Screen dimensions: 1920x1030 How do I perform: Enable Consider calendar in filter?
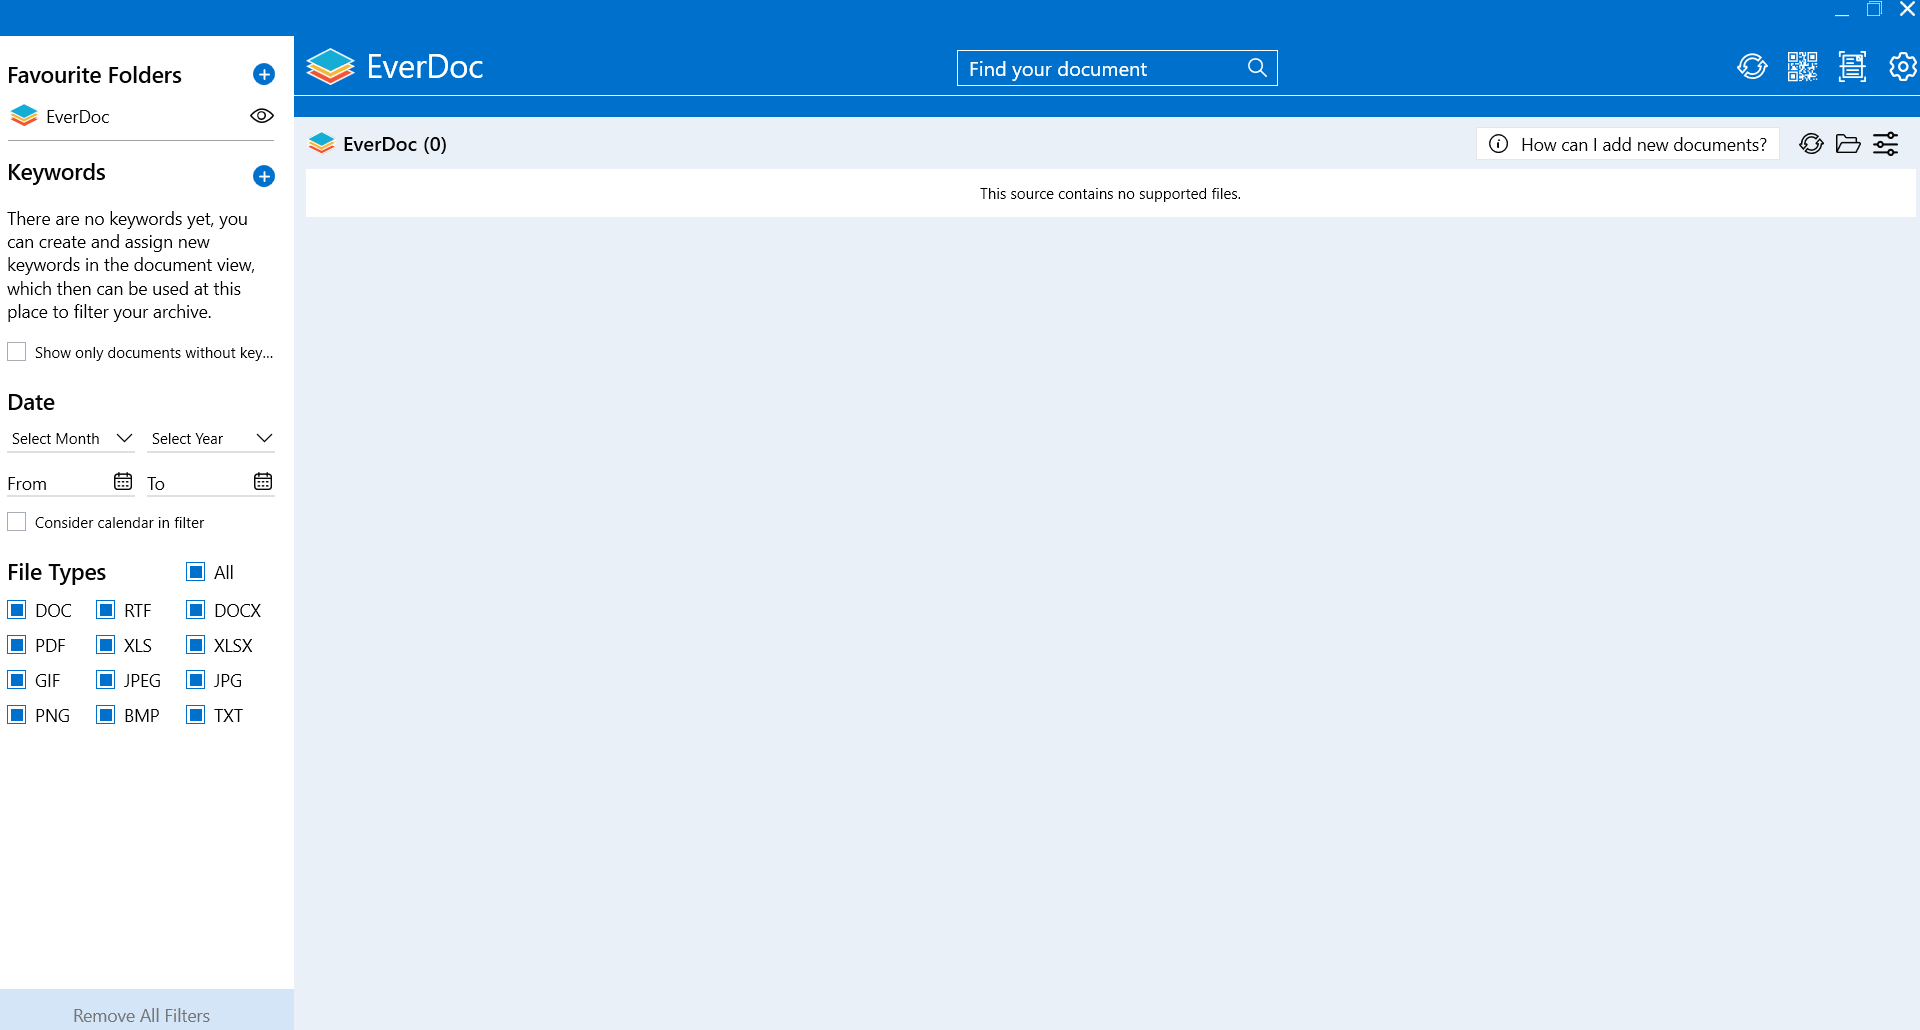point(17,522)
